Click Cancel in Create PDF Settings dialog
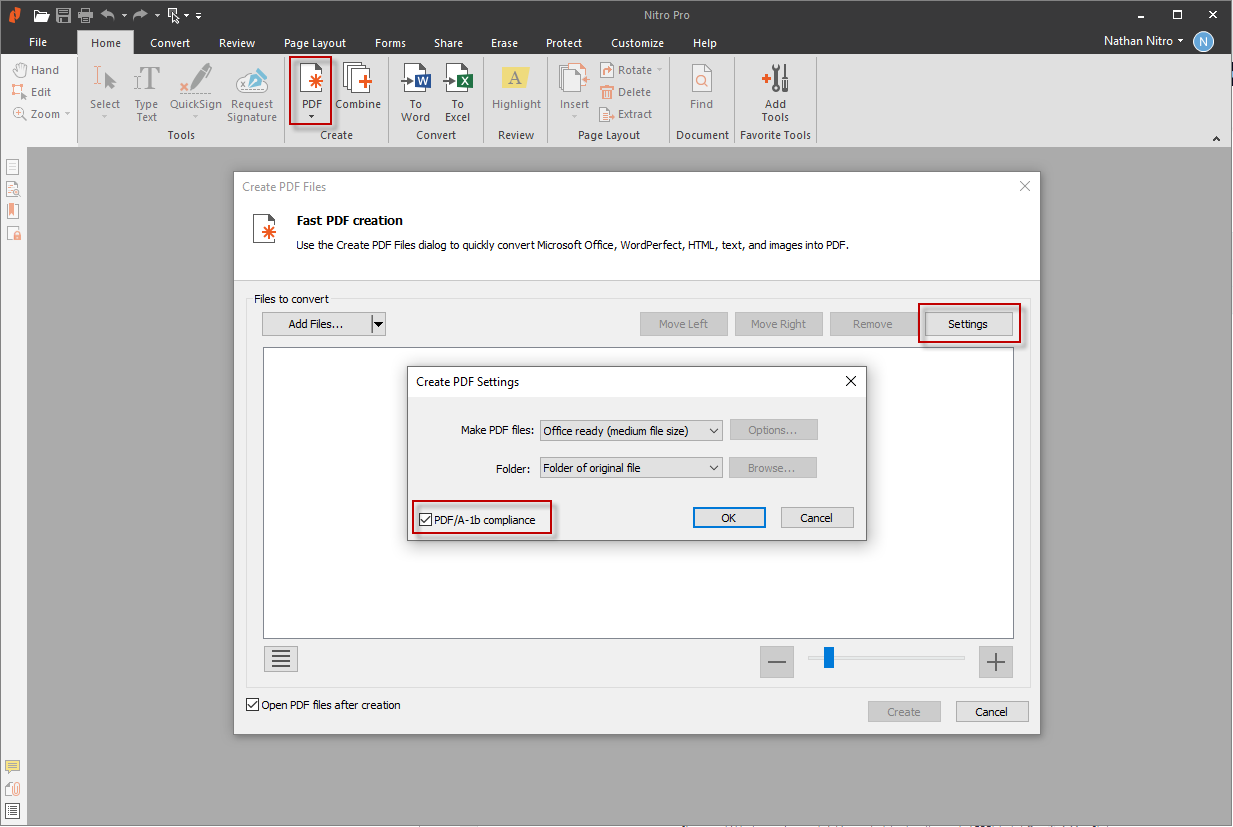Screen dimensions: 1233x827 (x=816, y=518)
